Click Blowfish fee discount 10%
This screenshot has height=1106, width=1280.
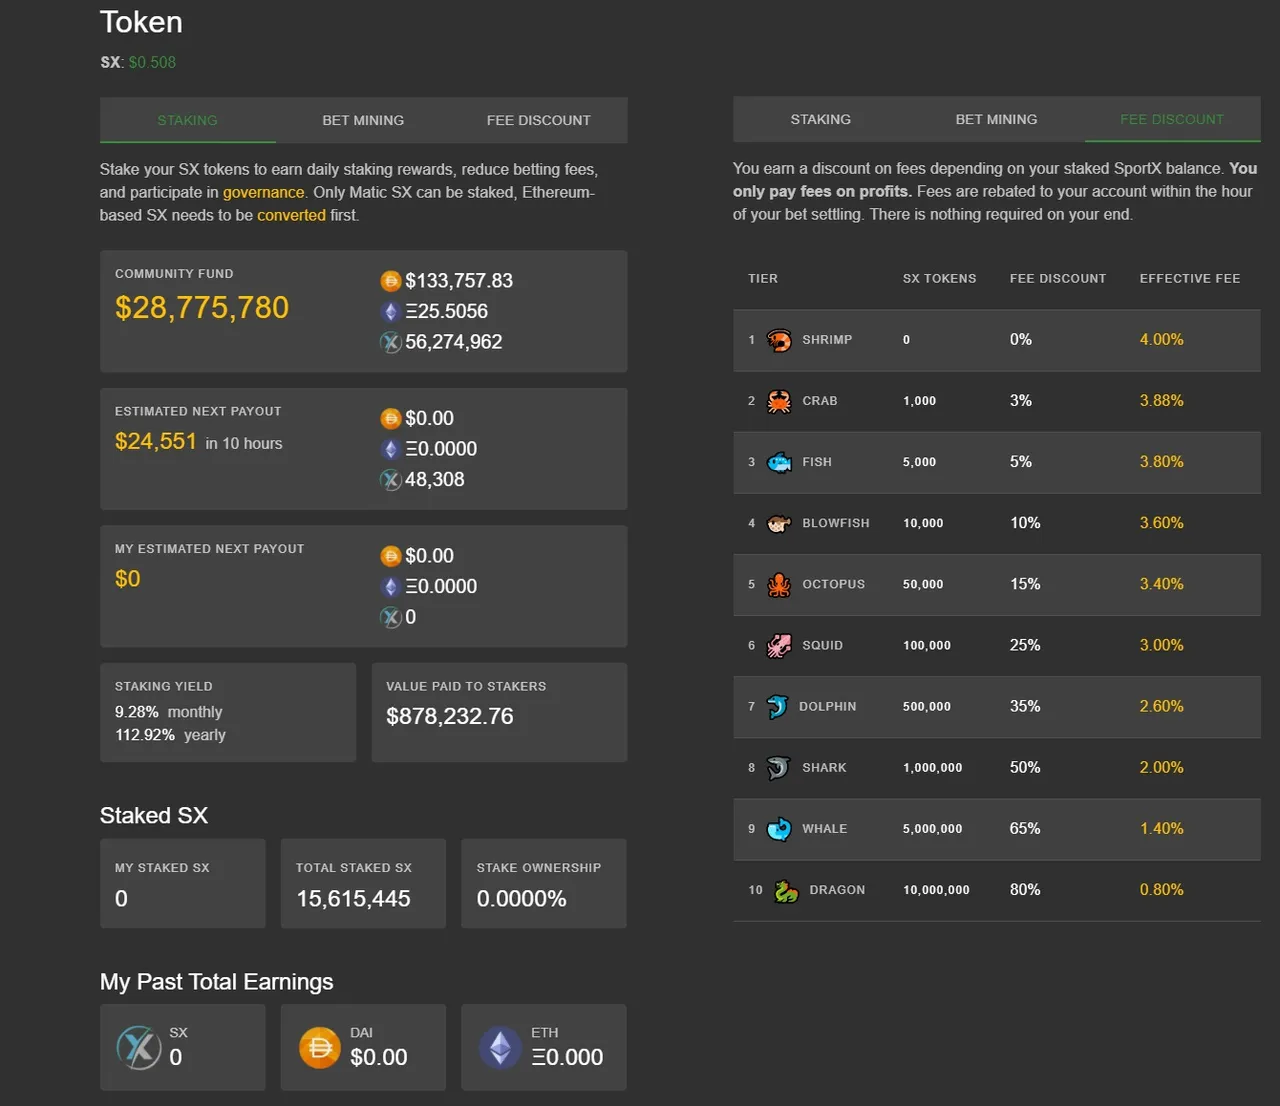1025,523
